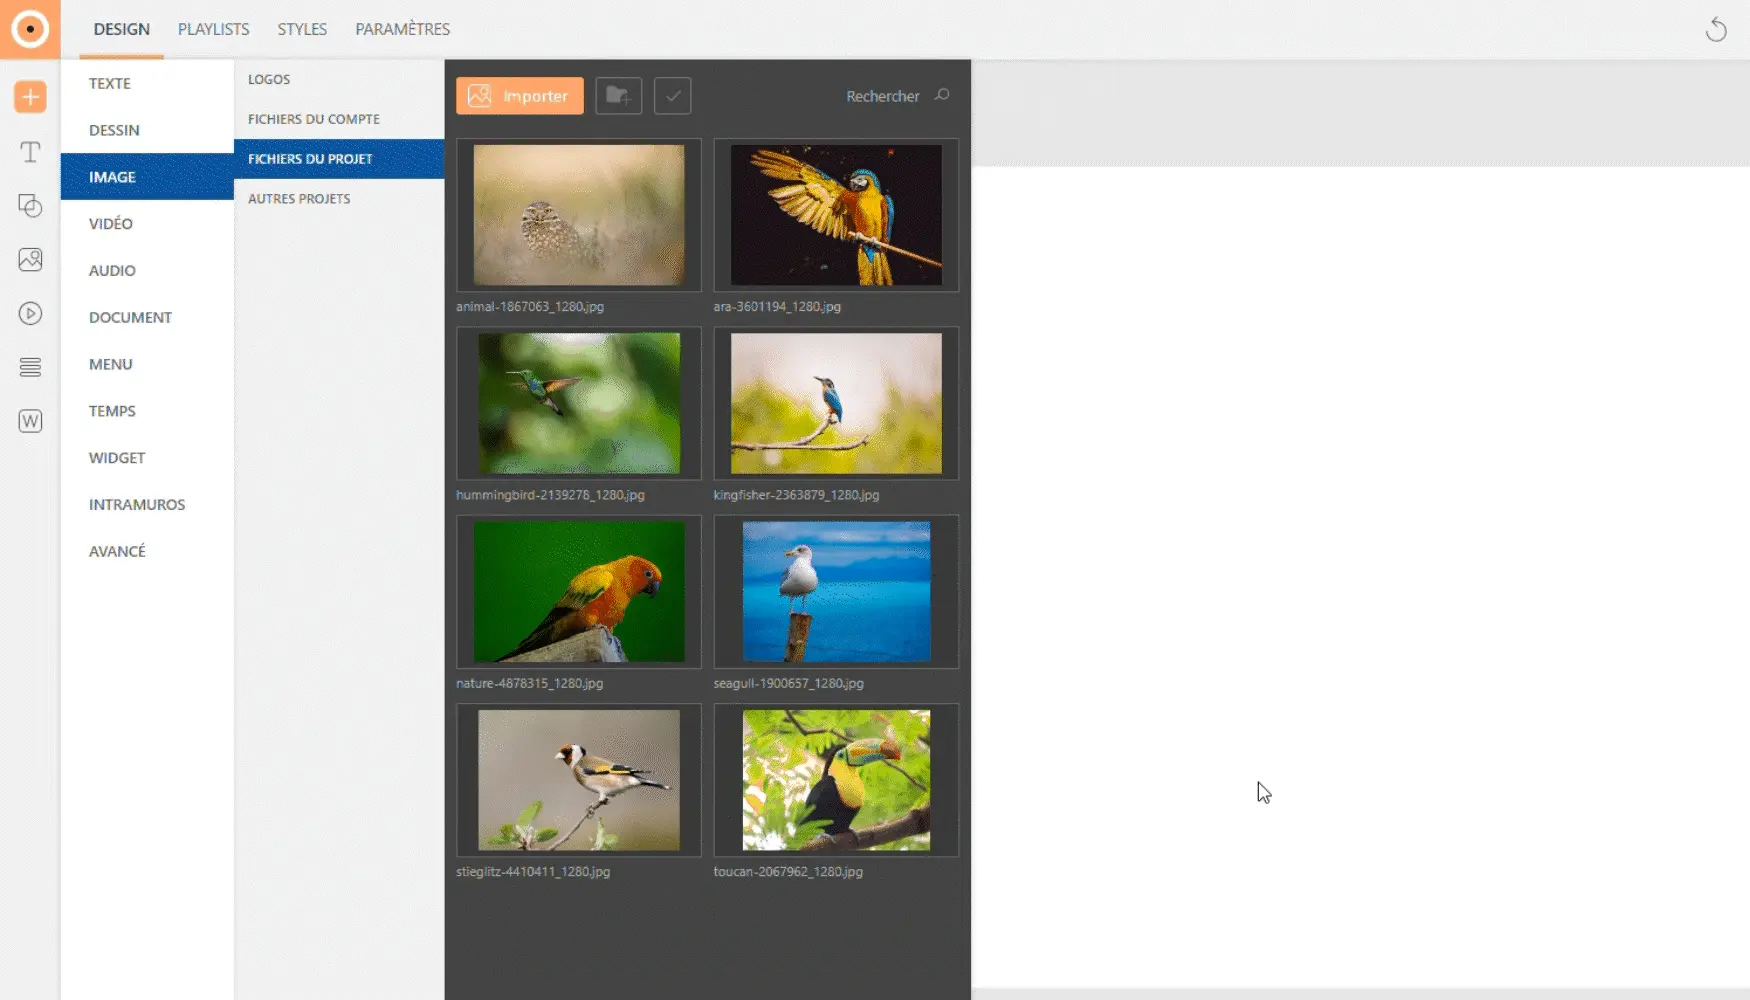Select the toucan image thumbnail

836,780
